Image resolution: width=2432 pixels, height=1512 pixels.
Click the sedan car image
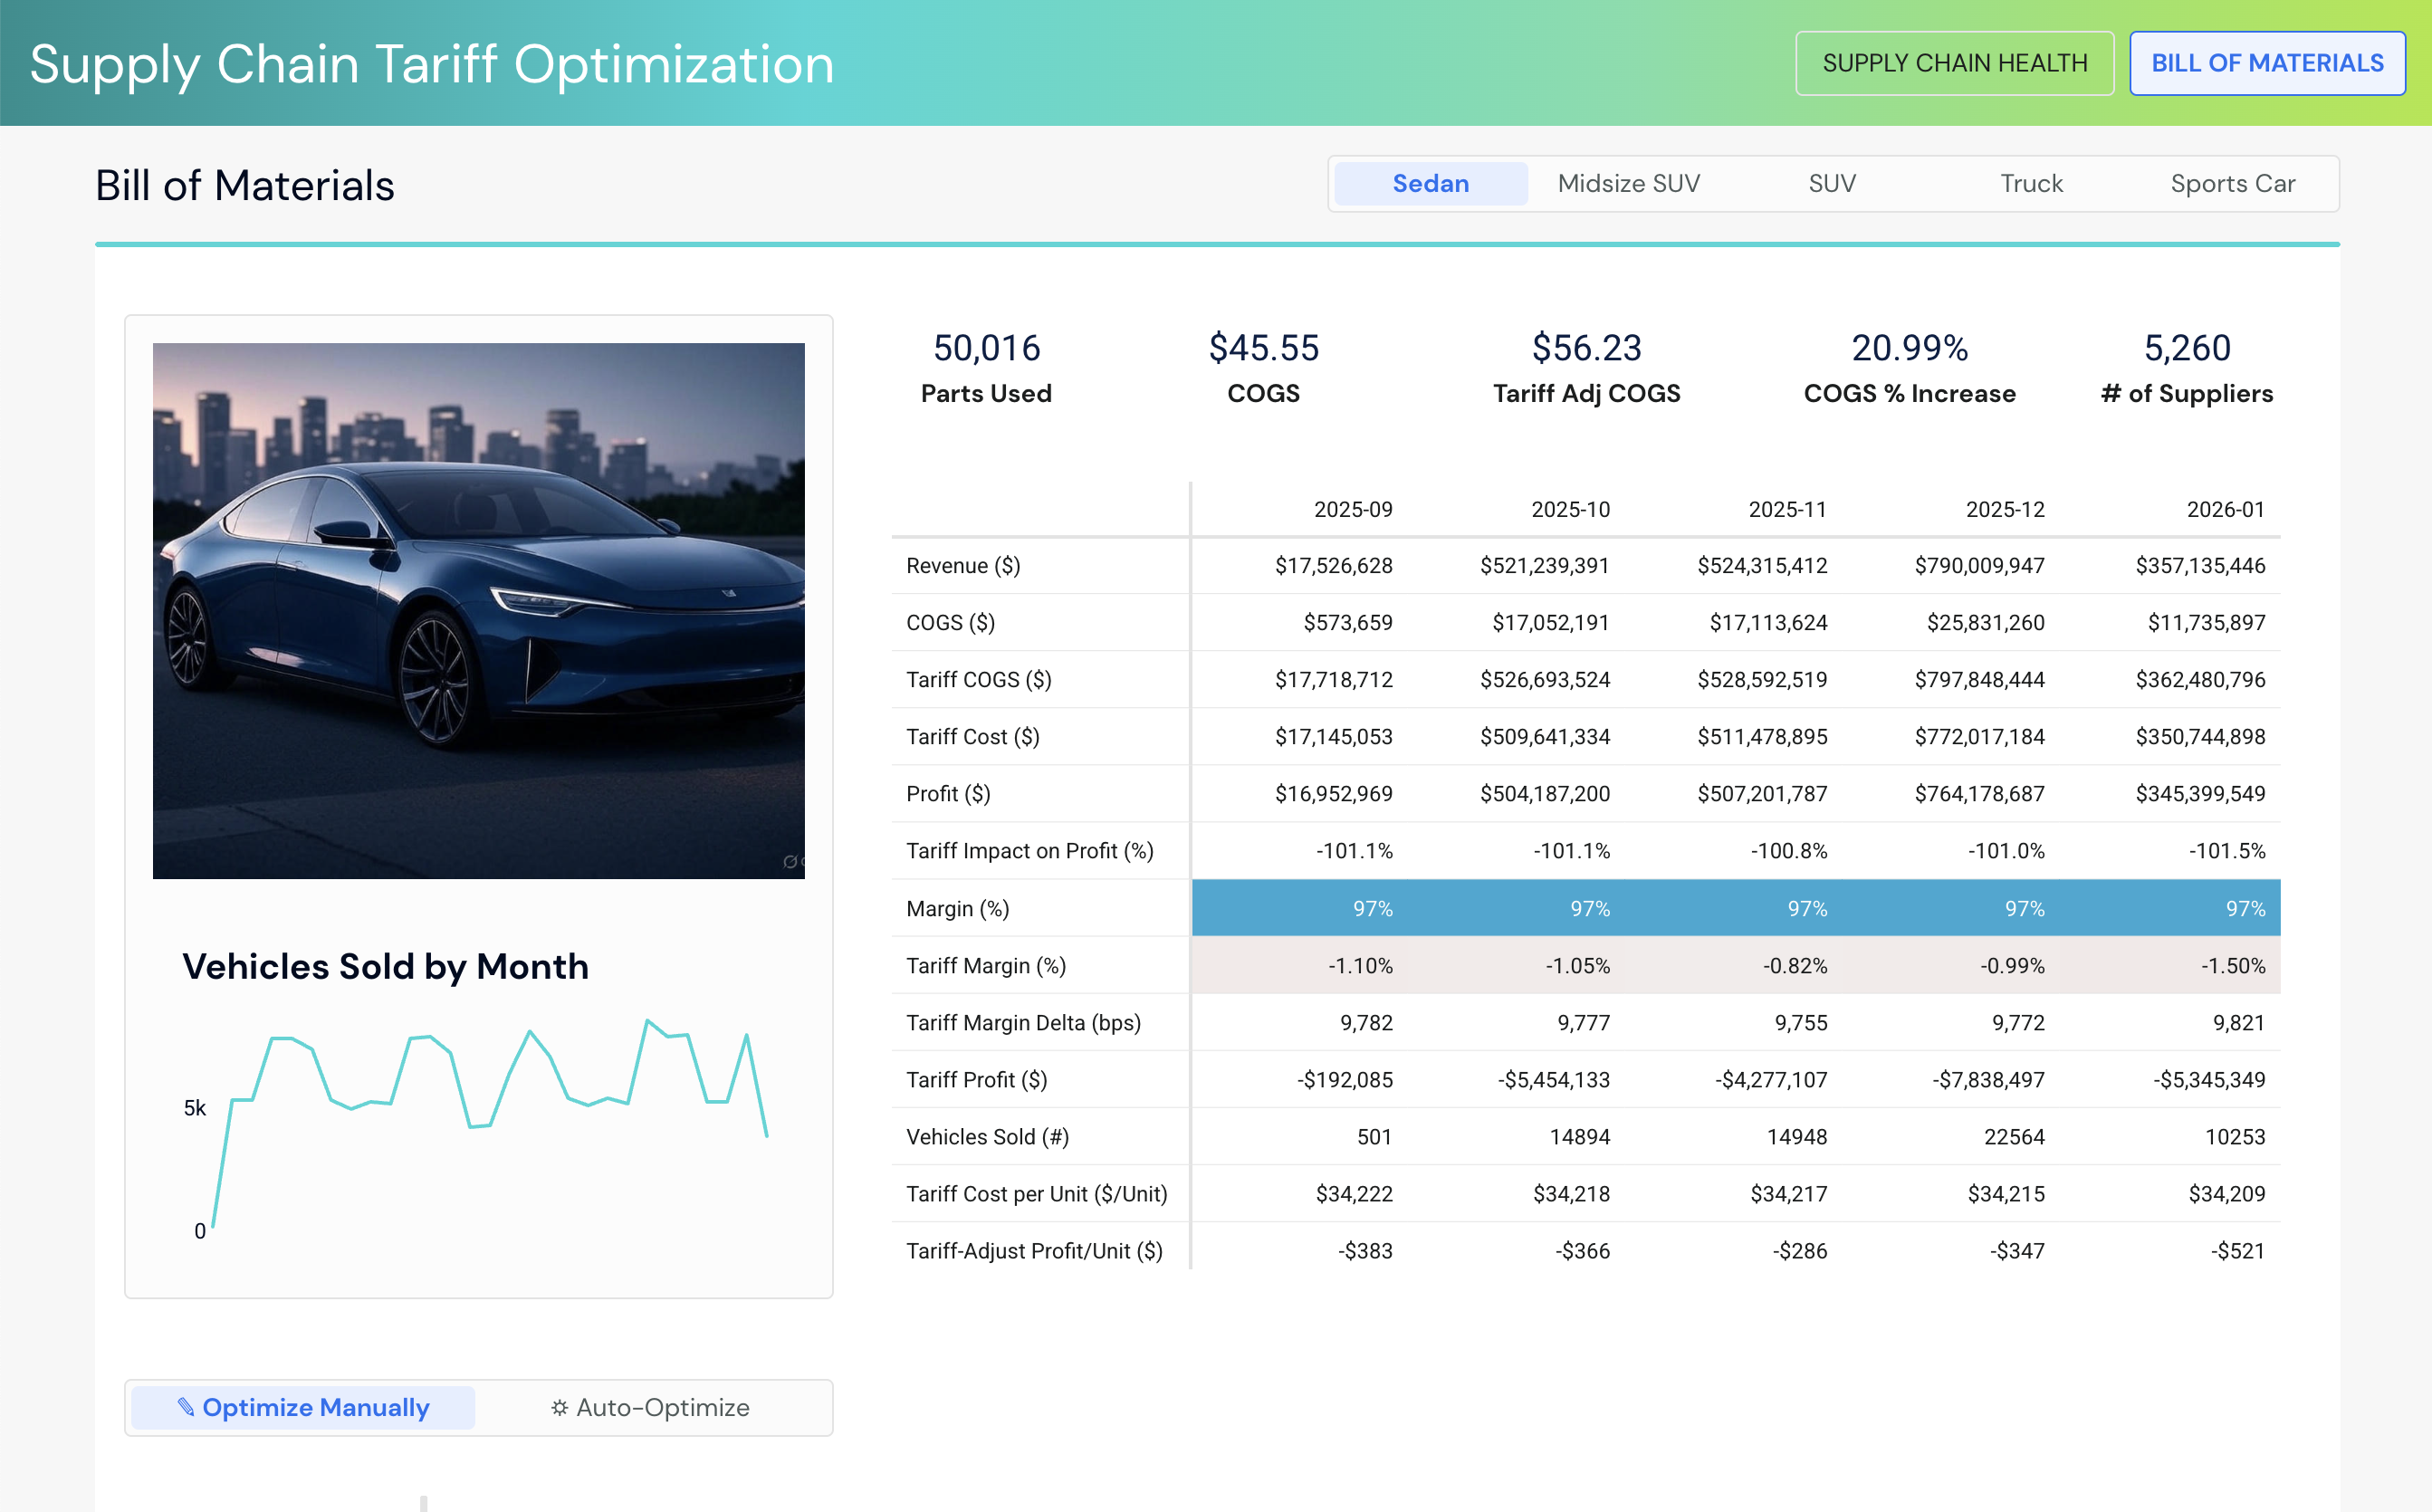tap(478, 610)
